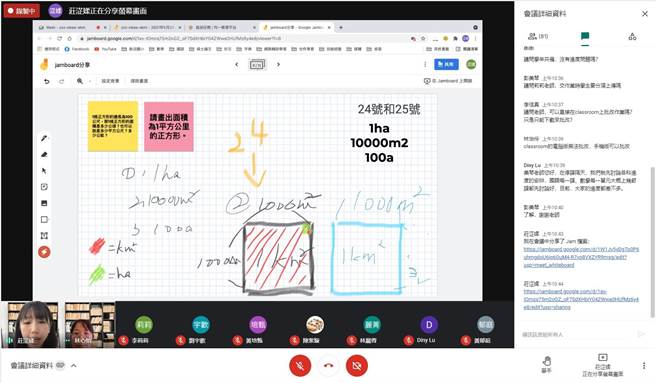Go to the previous Jamboard frame
The height and width of the screenshot is (383, 656).
[237, 64]
